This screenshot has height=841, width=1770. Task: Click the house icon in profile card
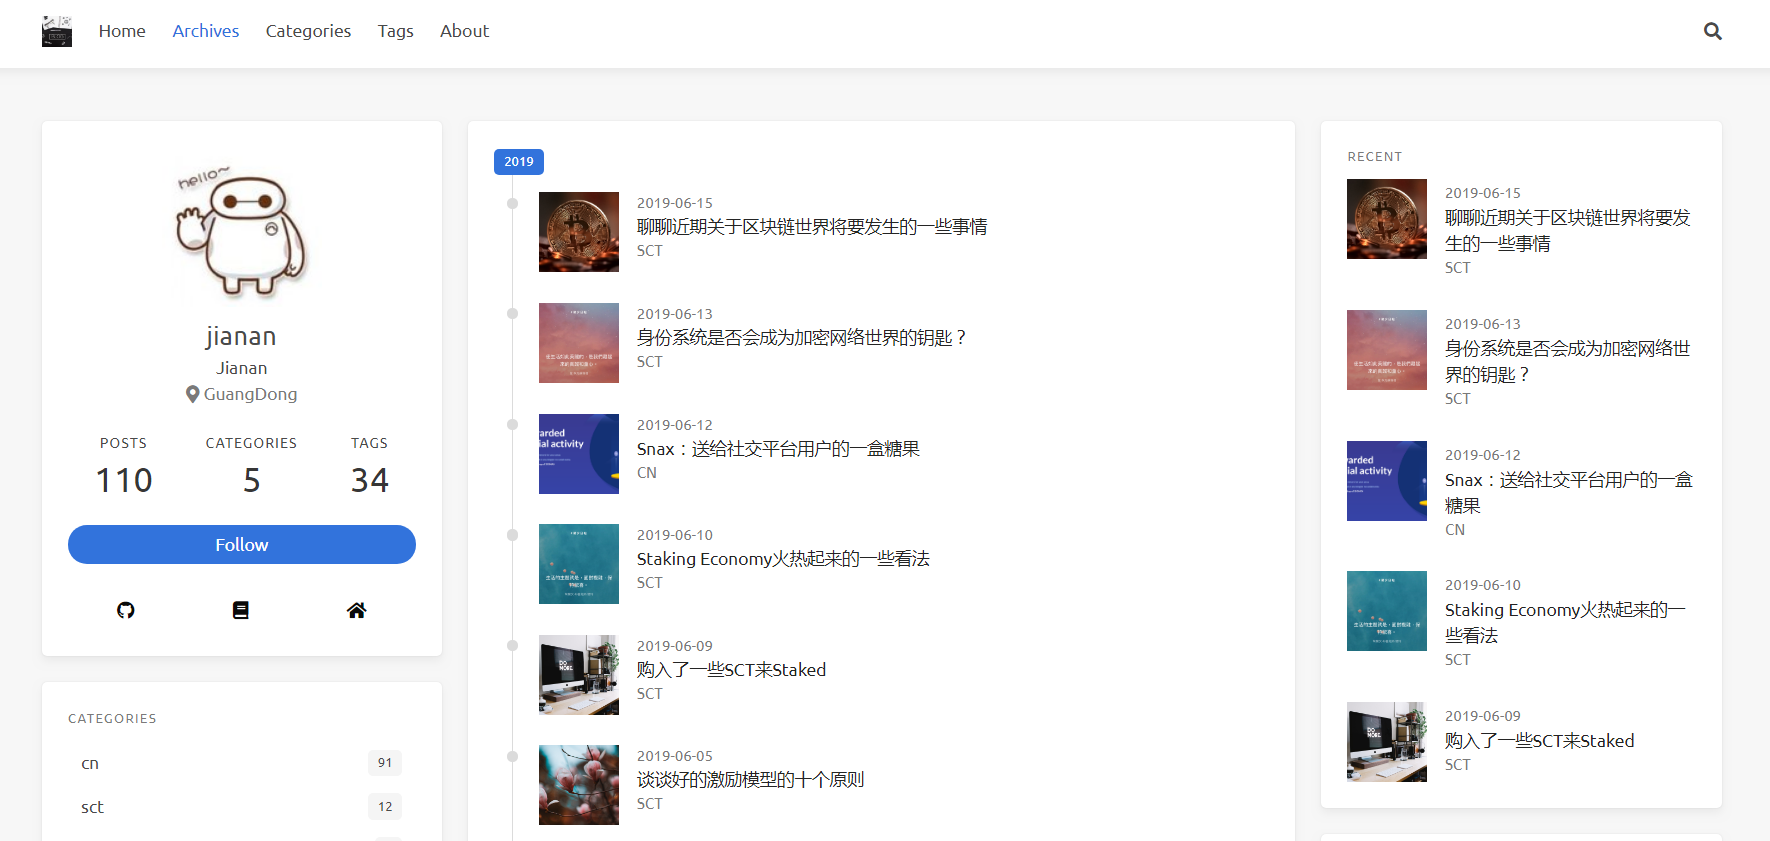click(356, 610)
